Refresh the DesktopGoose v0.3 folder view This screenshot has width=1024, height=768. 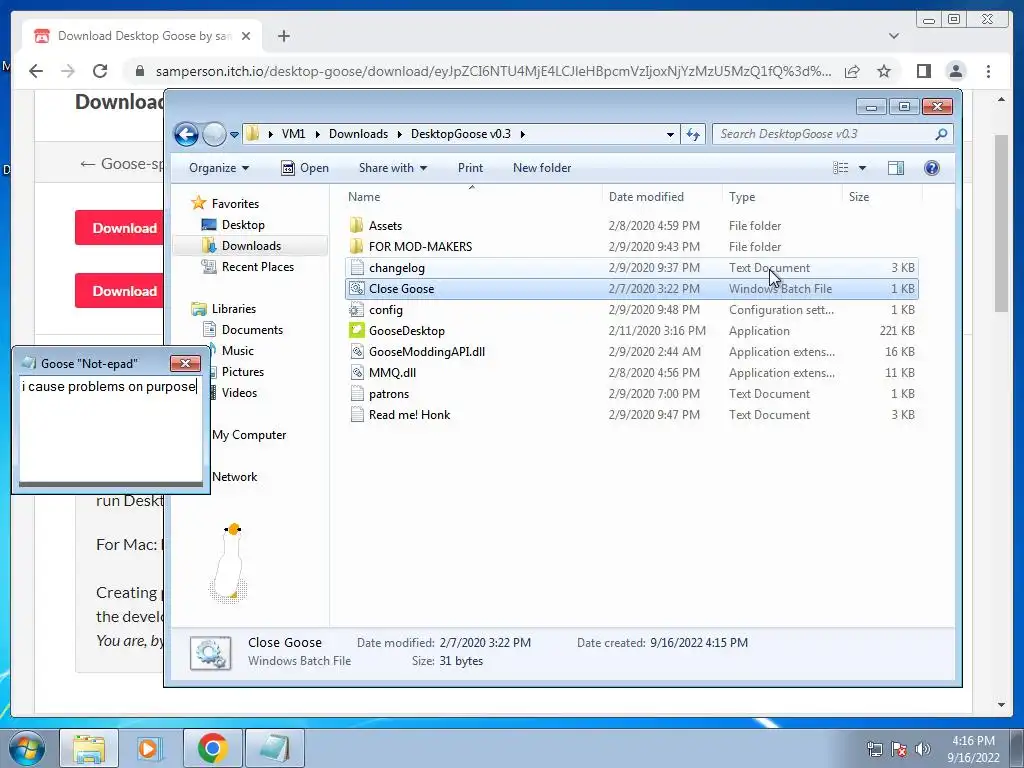pyautogui.click(x=693, y=135)
